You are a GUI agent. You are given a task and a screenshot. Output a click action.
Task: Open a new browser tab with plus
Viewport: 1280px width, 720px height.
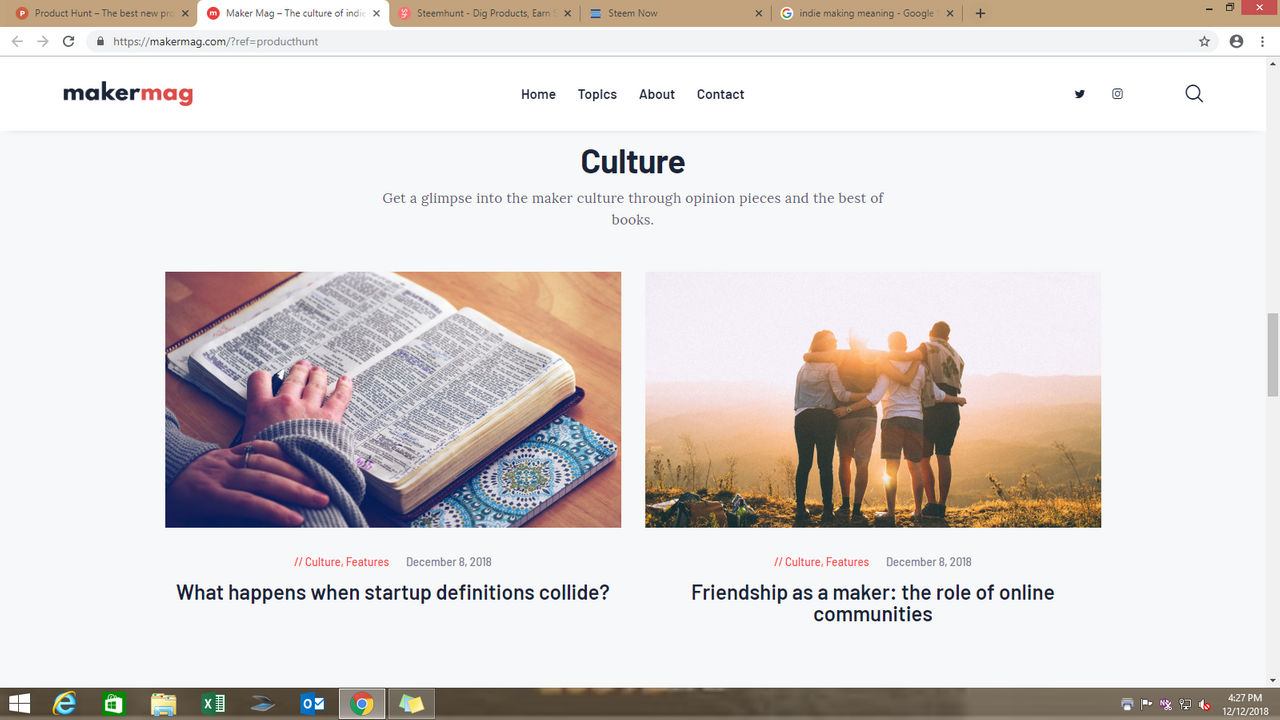[x=980, y=13]
